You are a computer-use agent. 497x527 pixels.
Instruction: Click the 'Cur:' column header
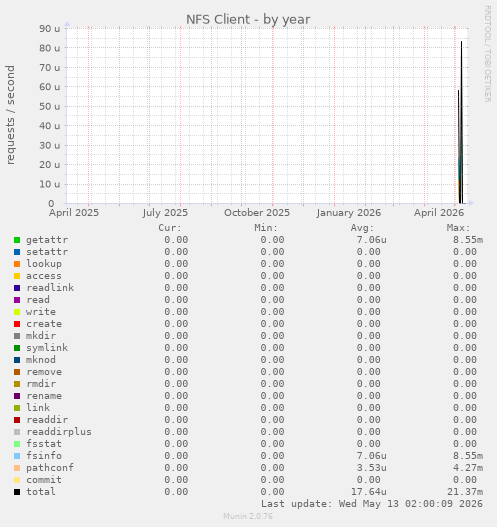point(170,228)
